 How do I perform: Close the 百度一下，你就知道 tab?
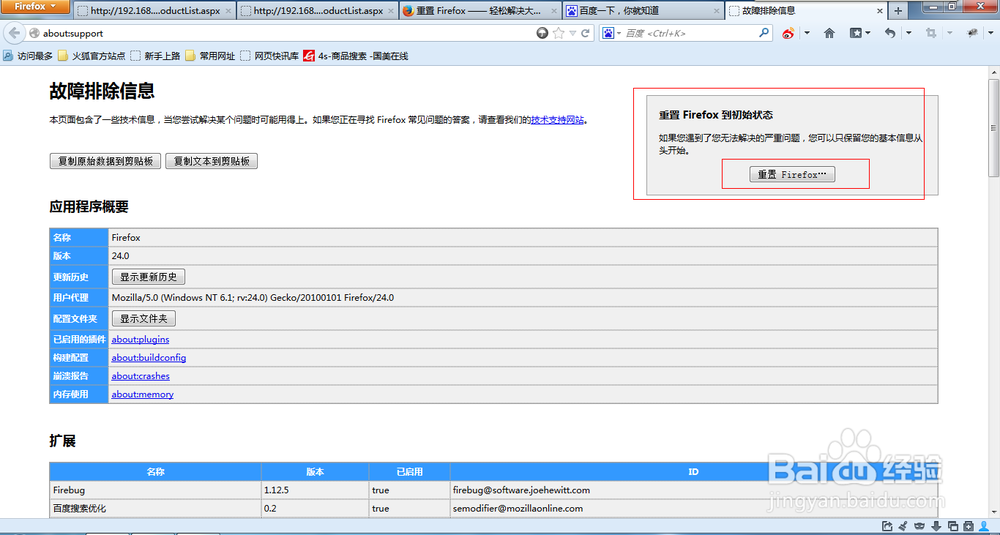click(716, 11)
